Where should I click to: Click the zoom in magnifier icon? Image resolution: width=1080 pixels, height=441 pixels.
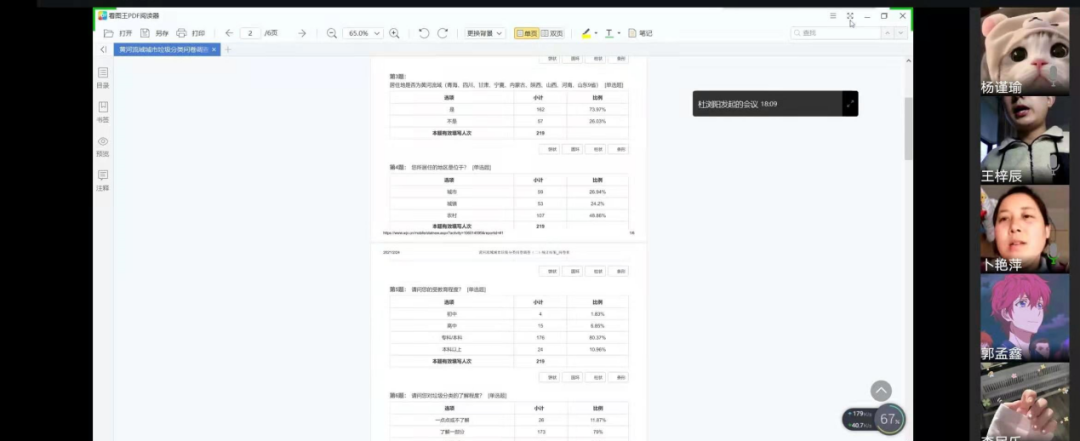coord(394,33)
